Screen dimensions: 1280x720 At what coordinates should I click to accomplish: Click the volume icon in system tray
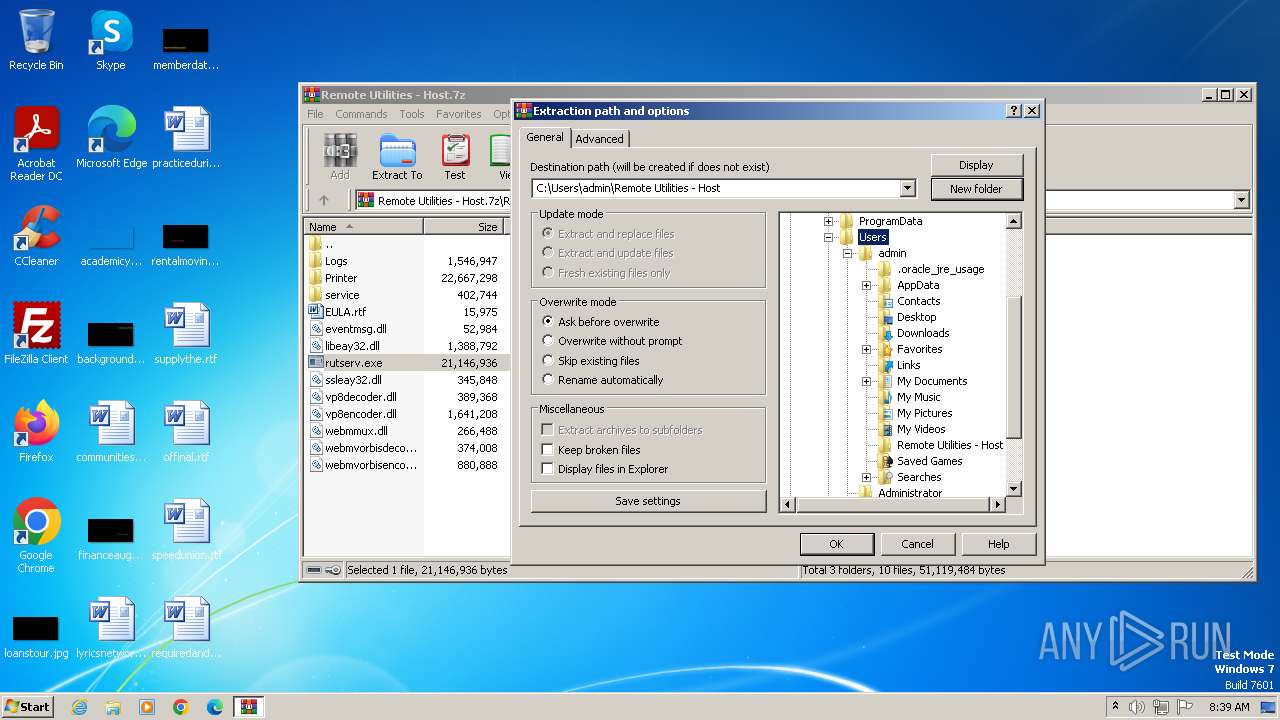(x=1137, y=707)
